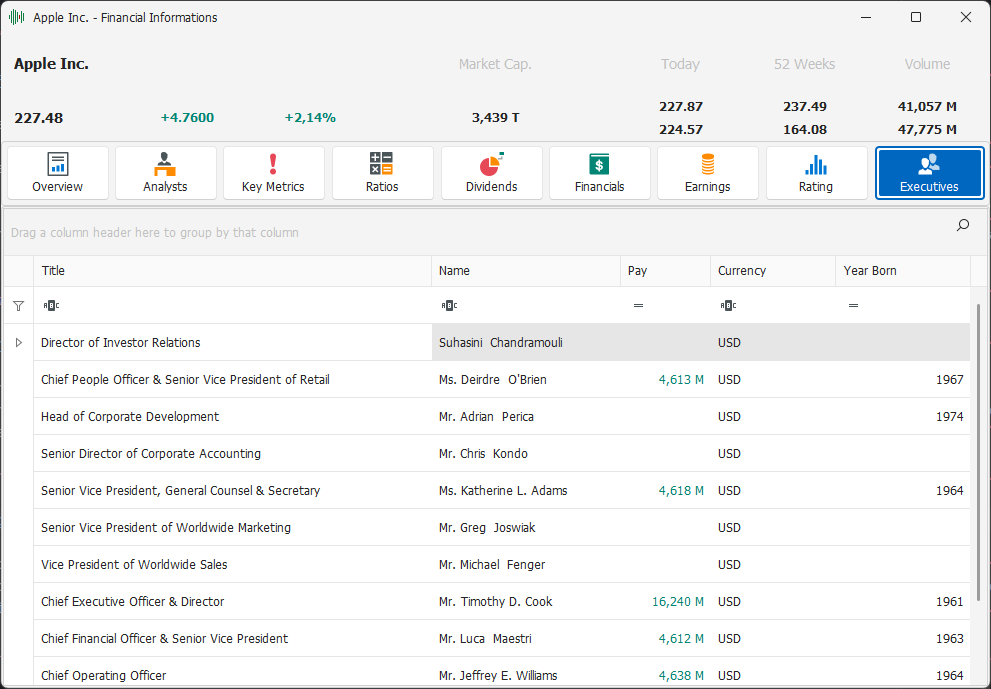Open the grid search magnifier icon

[963, 225]
